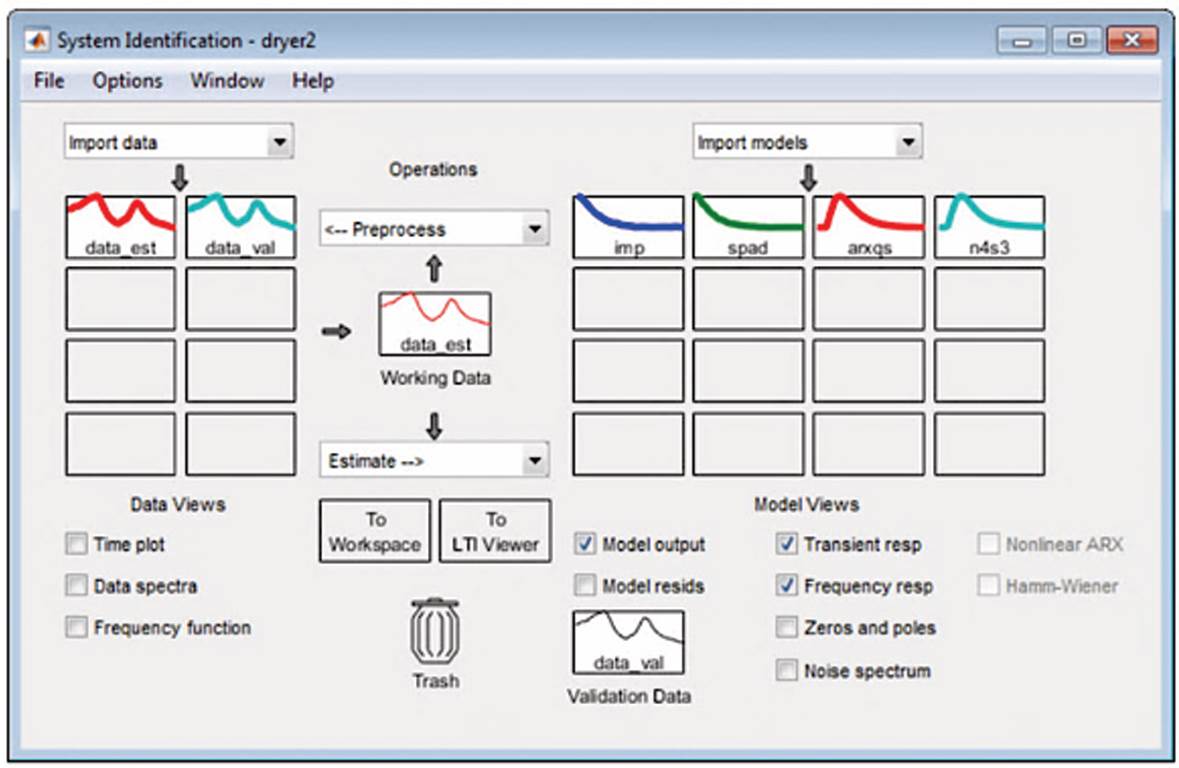Open the File menu

click(48, 81)
